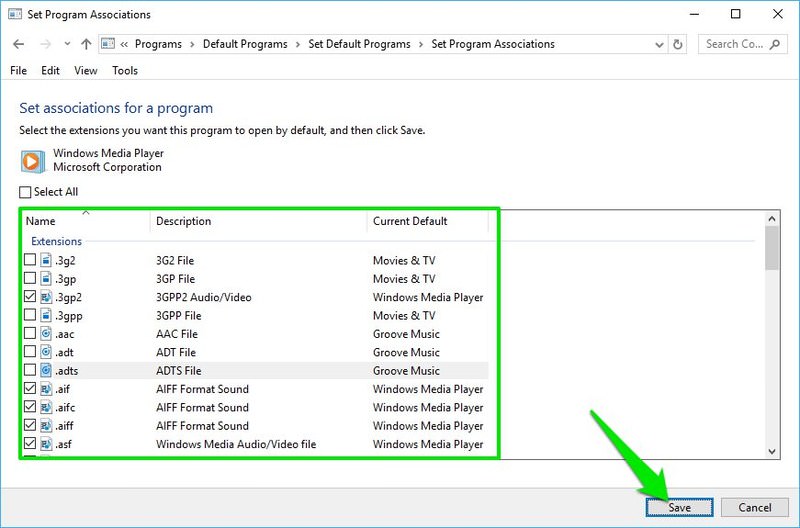Uncheck the .asf extension checkbox
This screenshot has width=800, height=528.
pyautogui.click(x=30, y=443)
